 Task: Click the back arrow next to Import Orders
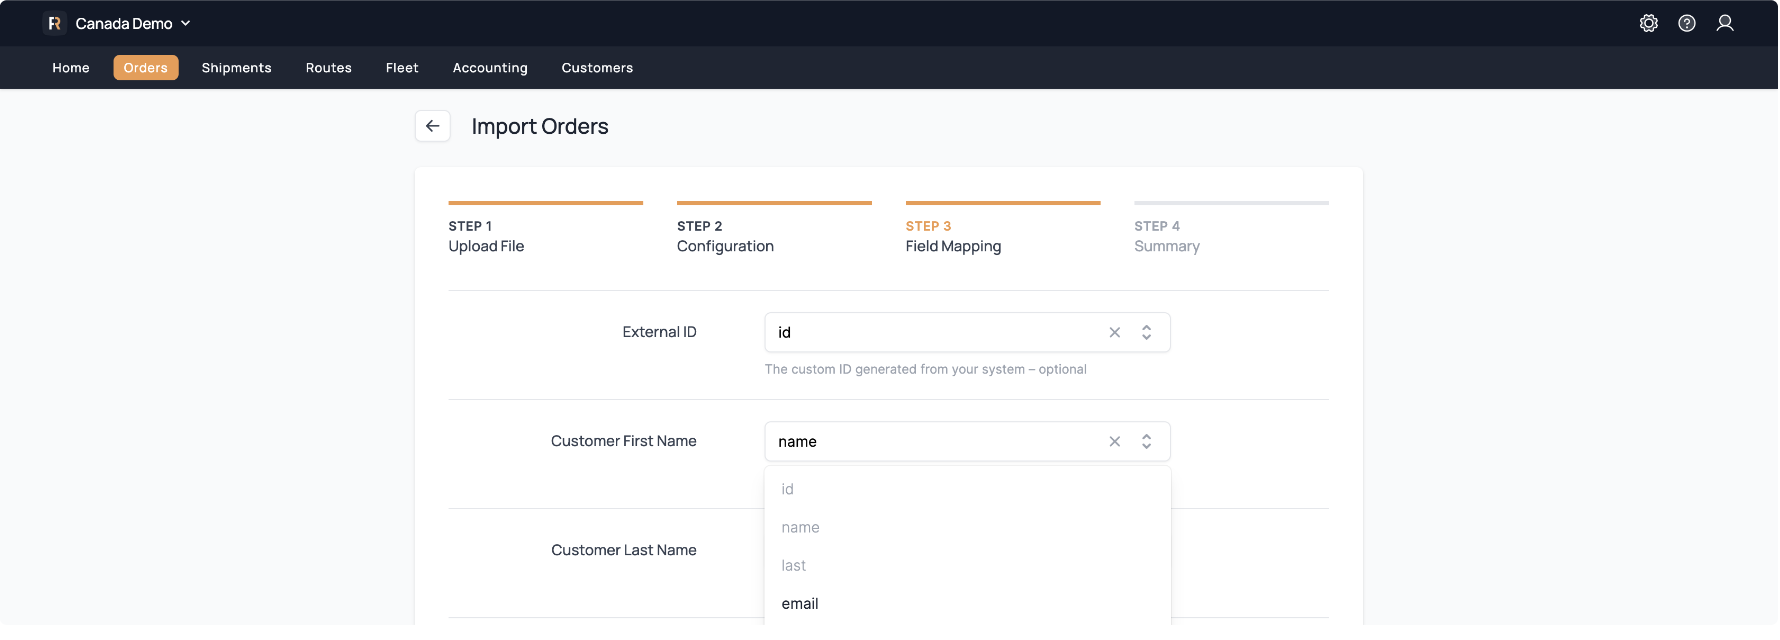pyautogui.click(x=432, y=126)
